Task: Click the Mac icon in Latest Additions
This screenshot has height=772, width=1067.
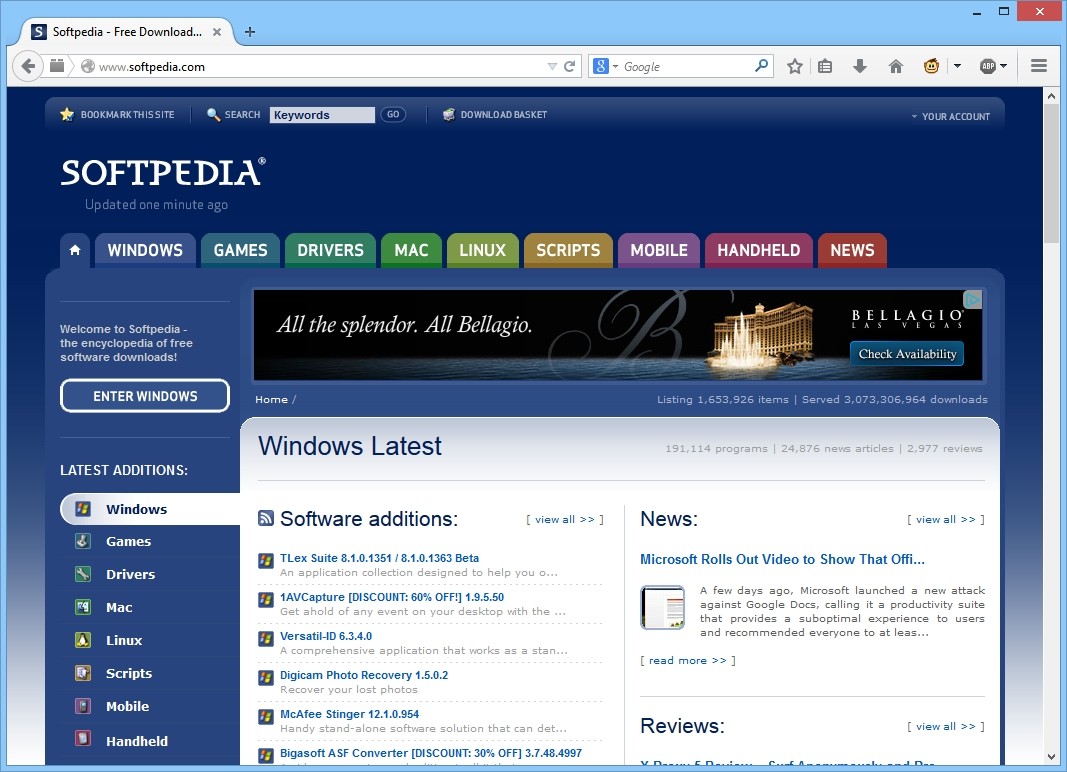Action: 83,607
